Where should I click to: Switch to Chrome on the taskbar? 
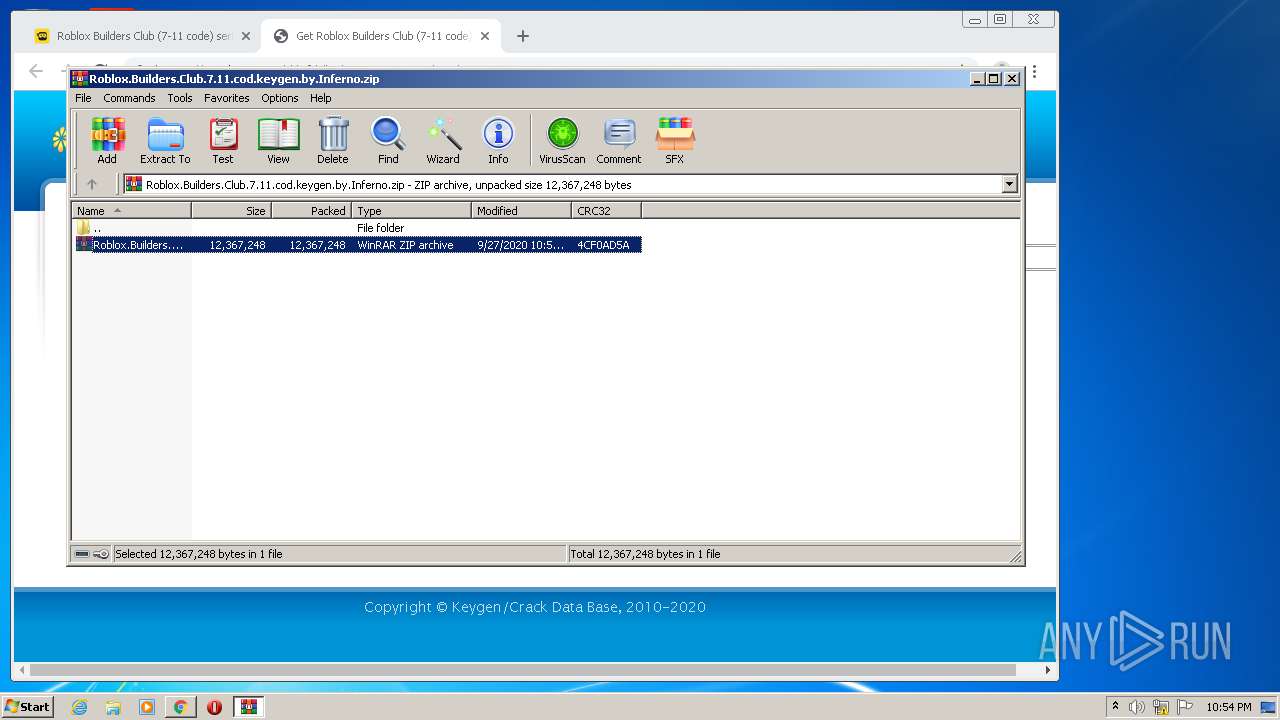click(180, 707)
